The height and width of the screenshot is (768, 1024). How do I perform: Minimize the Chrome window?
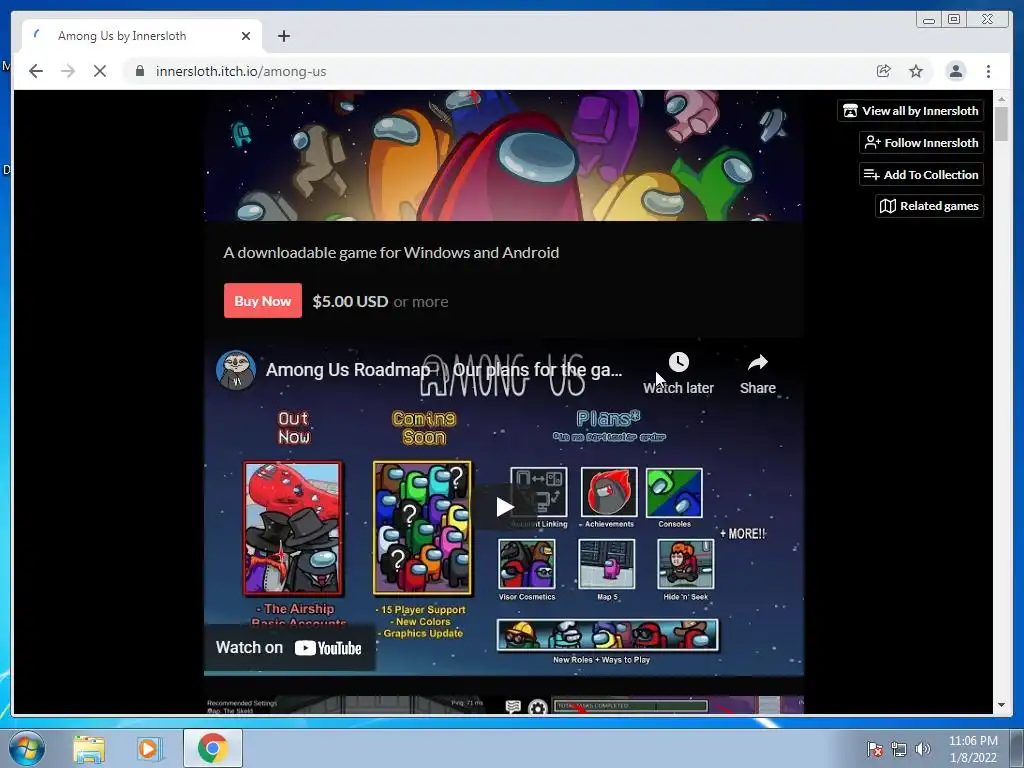point(929,20)
